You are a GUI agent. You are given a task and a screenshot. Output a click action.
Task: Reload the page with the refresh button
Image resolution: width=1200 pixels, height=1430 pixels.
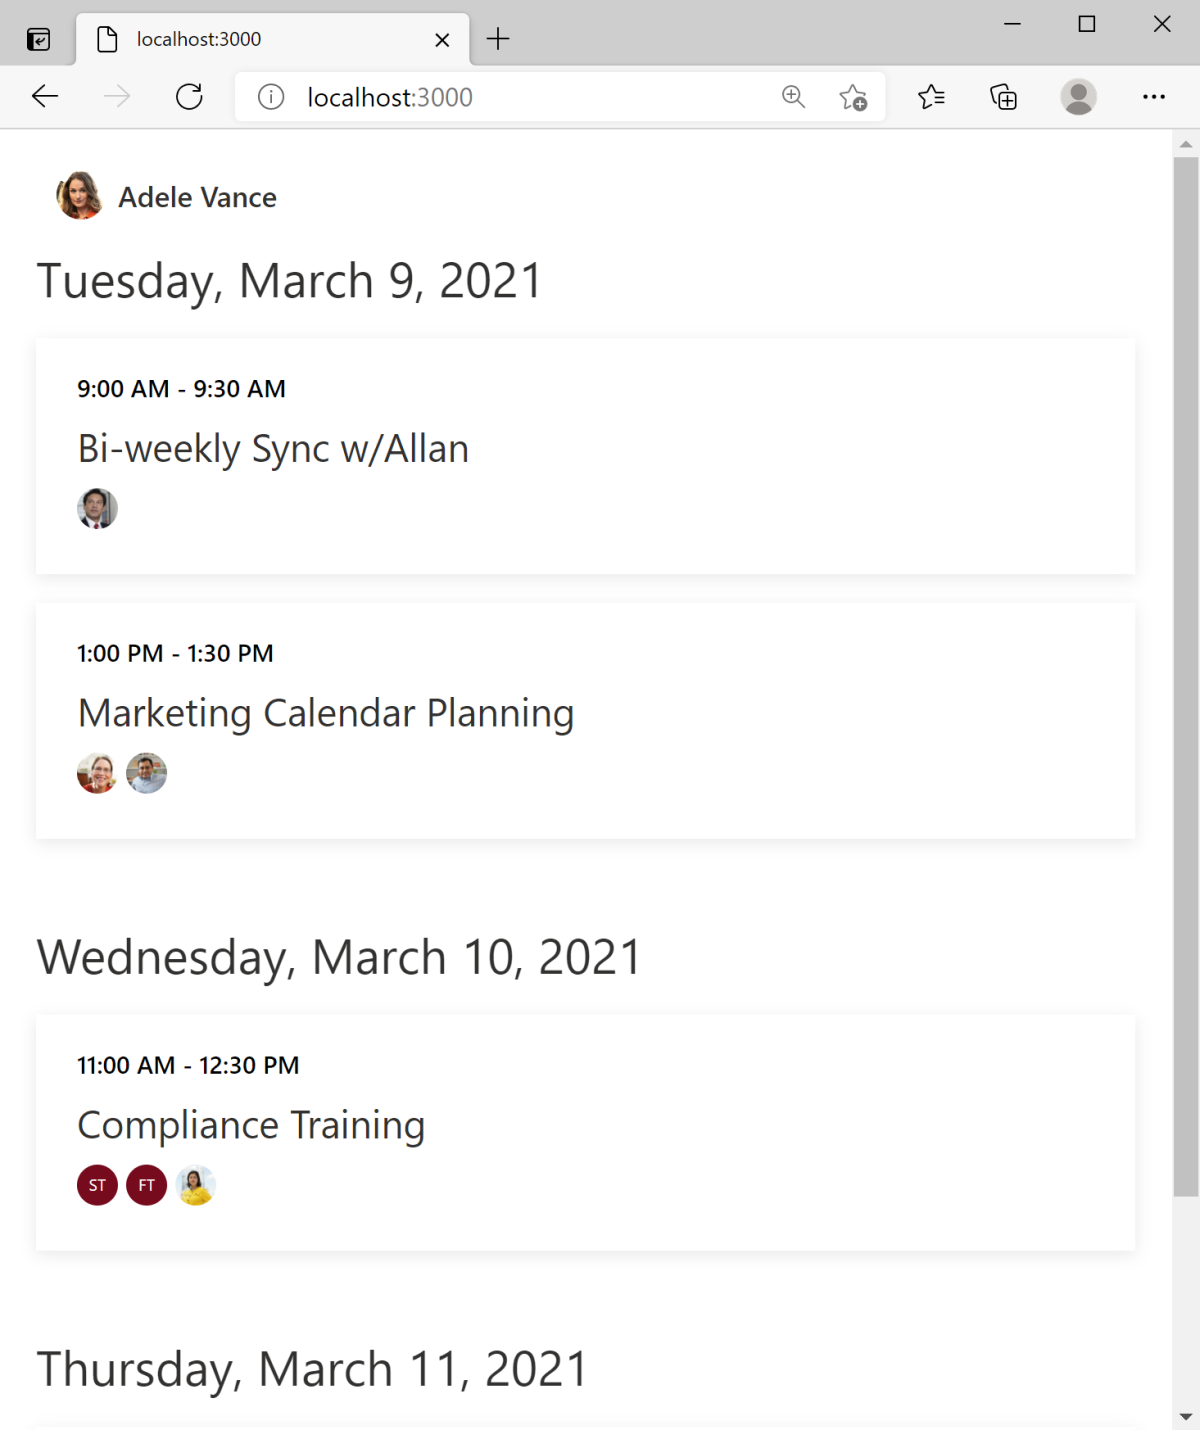pos(189,97)
